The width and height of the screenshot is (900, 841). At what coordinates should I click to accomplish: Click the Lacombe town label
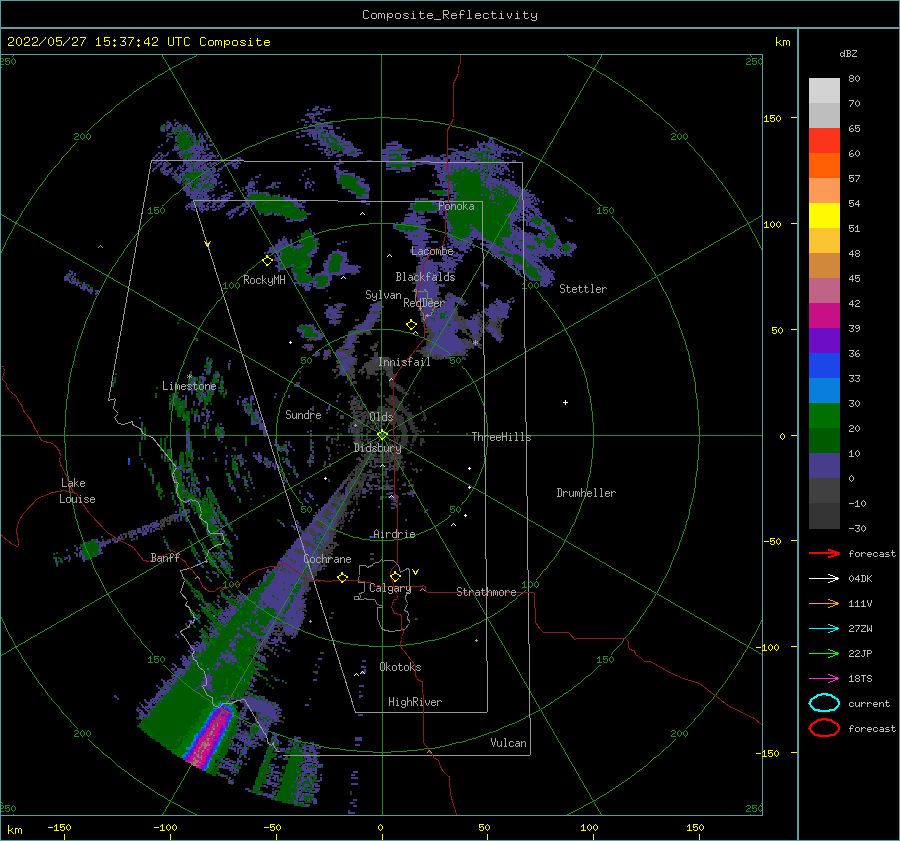pos(432,251)
